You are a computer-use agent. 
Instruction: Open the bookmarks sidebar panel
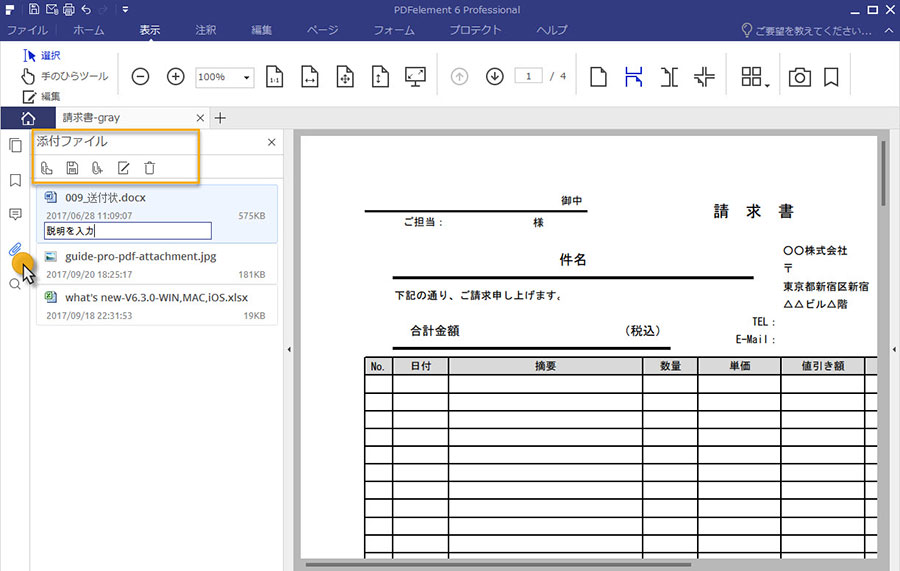(x=15, y=180)
